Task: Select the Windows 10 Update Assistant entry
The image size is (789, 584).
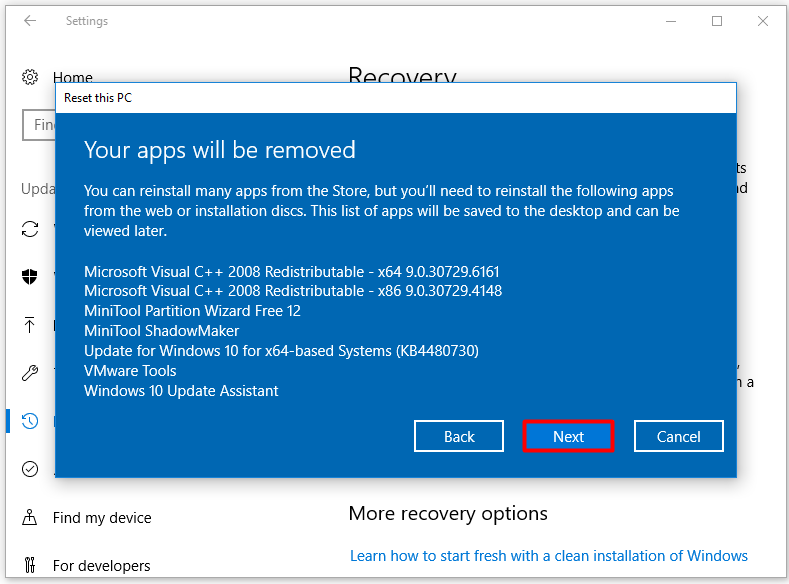Action: point(181,391)
